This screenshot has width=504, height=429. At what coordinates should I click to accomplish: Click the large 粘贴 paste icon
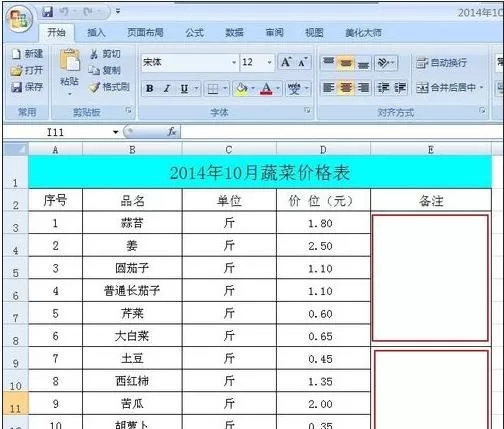click(70, 60)
